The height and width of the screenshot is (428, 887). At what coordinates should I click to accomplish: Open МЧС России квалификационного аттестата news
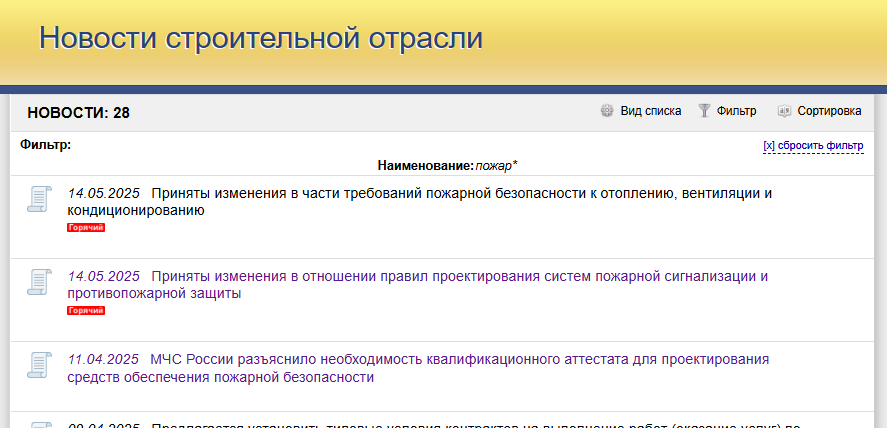418,368
